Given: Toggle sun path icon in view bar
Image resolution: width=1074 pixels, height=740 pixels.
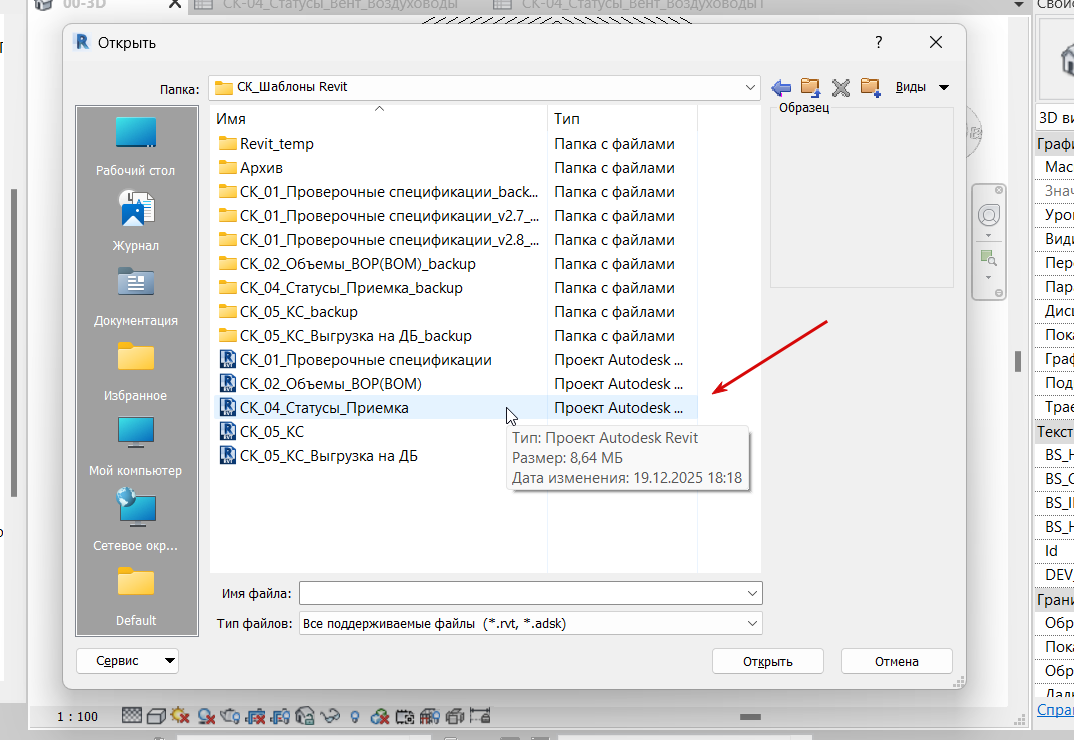Looking at the screenshot, I should point(180,716).
